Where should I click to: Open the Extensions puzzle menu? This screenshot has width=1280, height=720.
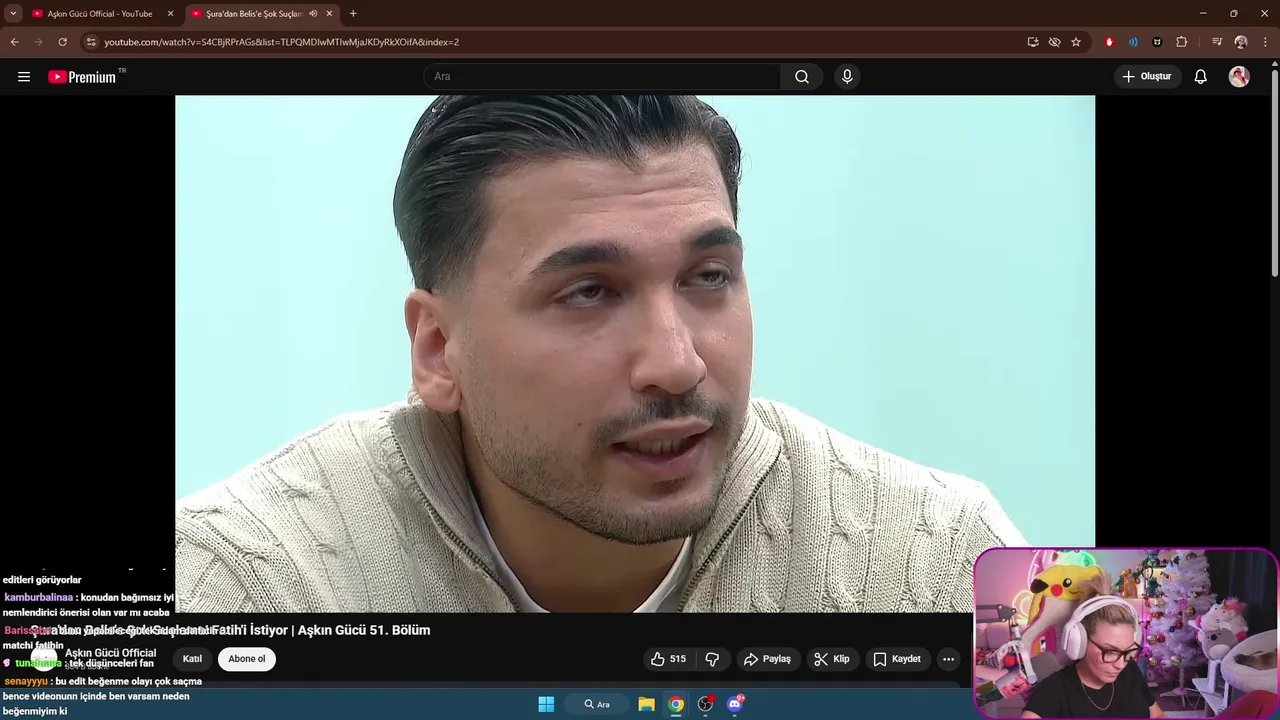pyautogui.click(x=1181, y=42)
